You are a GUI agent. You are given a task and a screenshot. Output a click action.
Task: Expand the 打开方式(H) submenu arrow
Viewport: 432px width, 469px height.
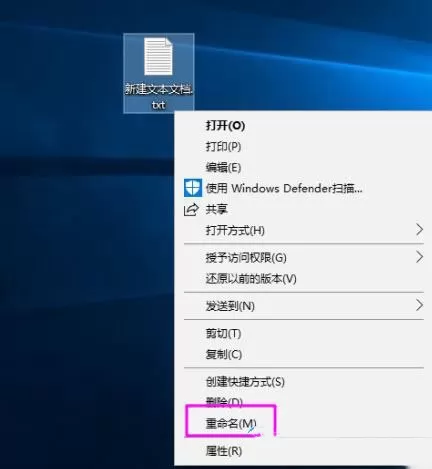420,230
